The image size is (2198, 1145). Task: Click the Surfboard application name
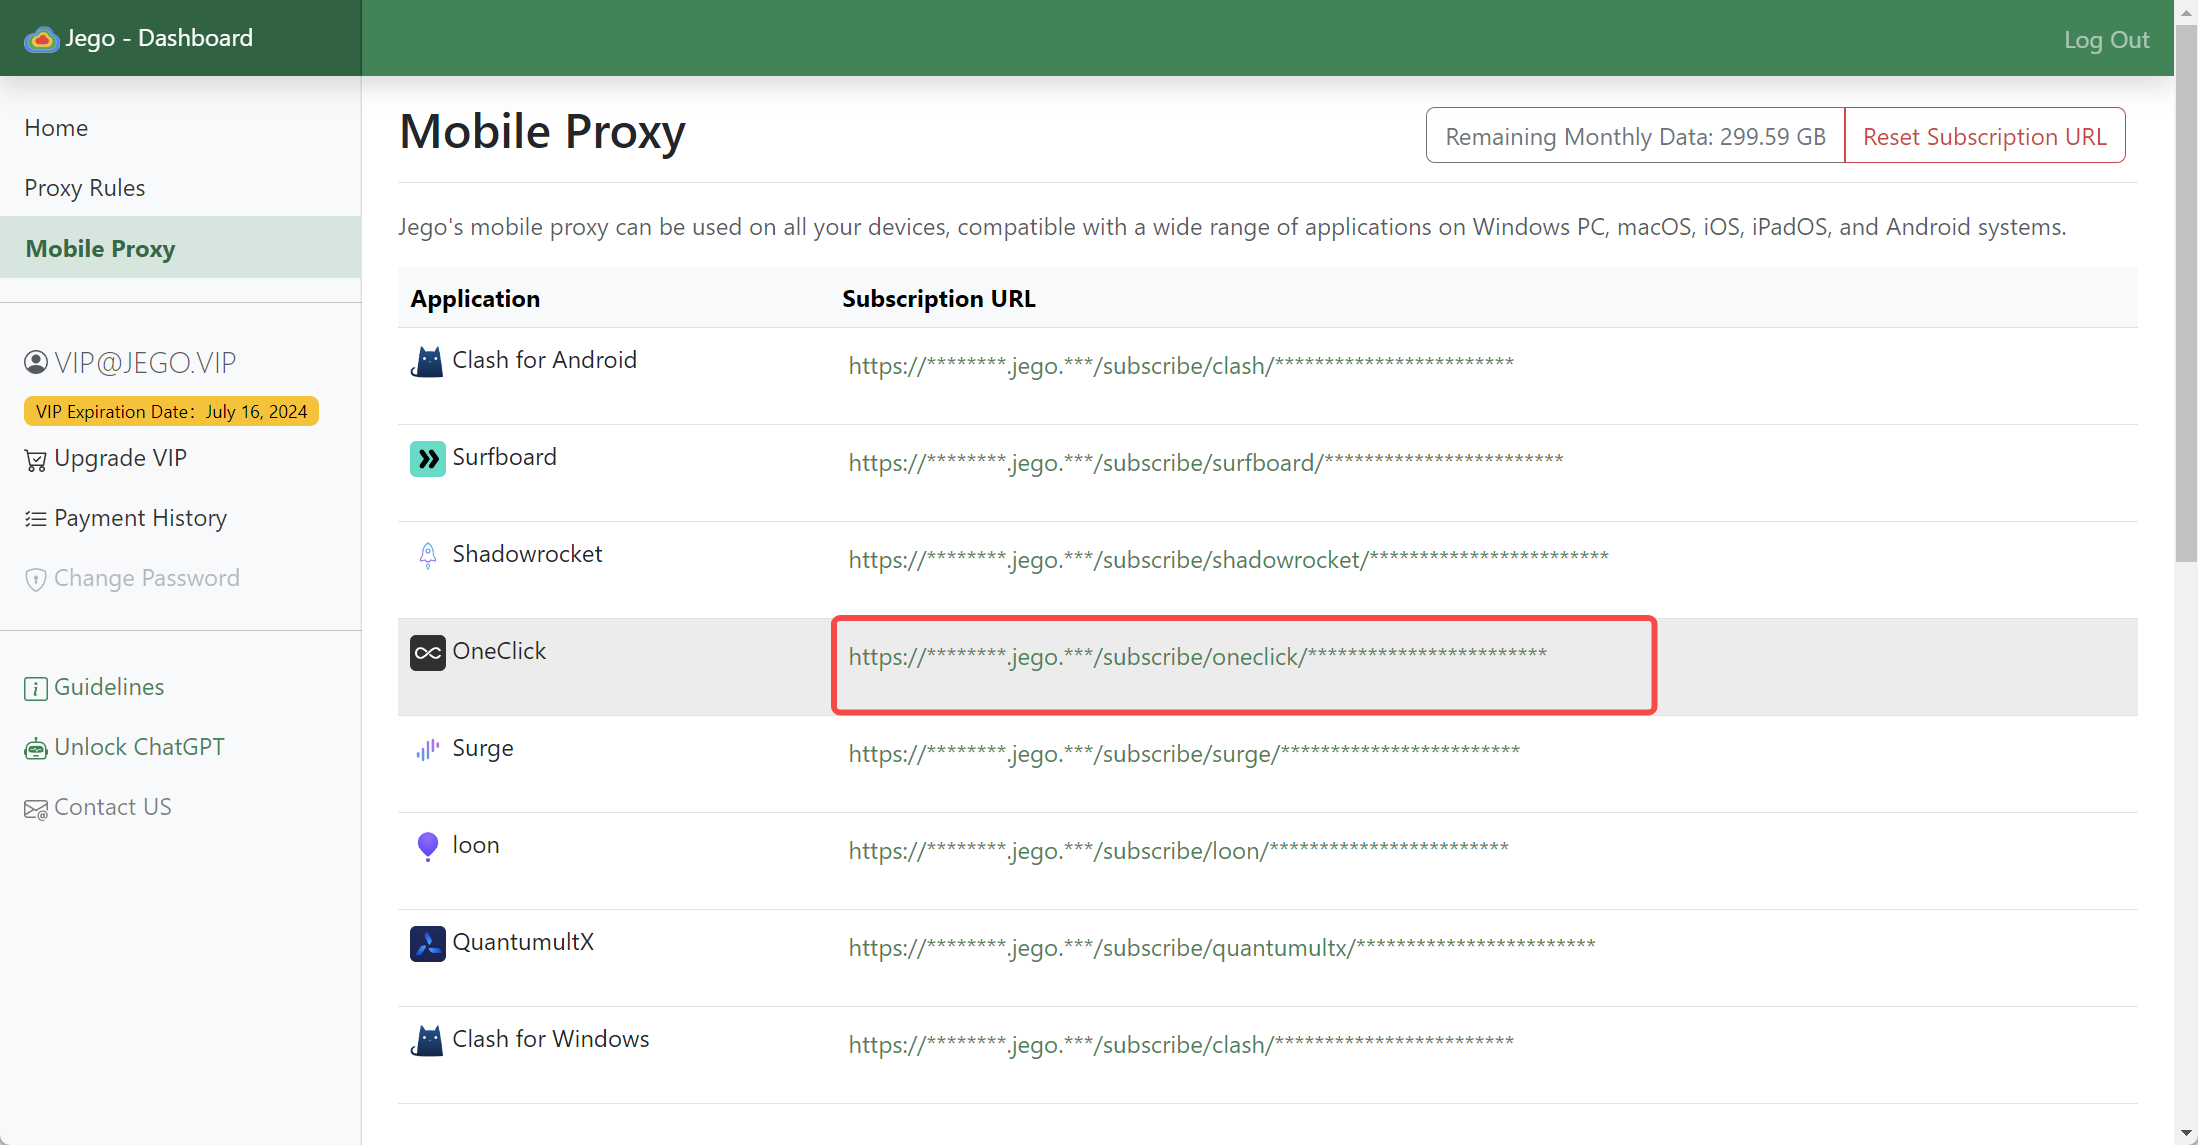tap(504, 457)
